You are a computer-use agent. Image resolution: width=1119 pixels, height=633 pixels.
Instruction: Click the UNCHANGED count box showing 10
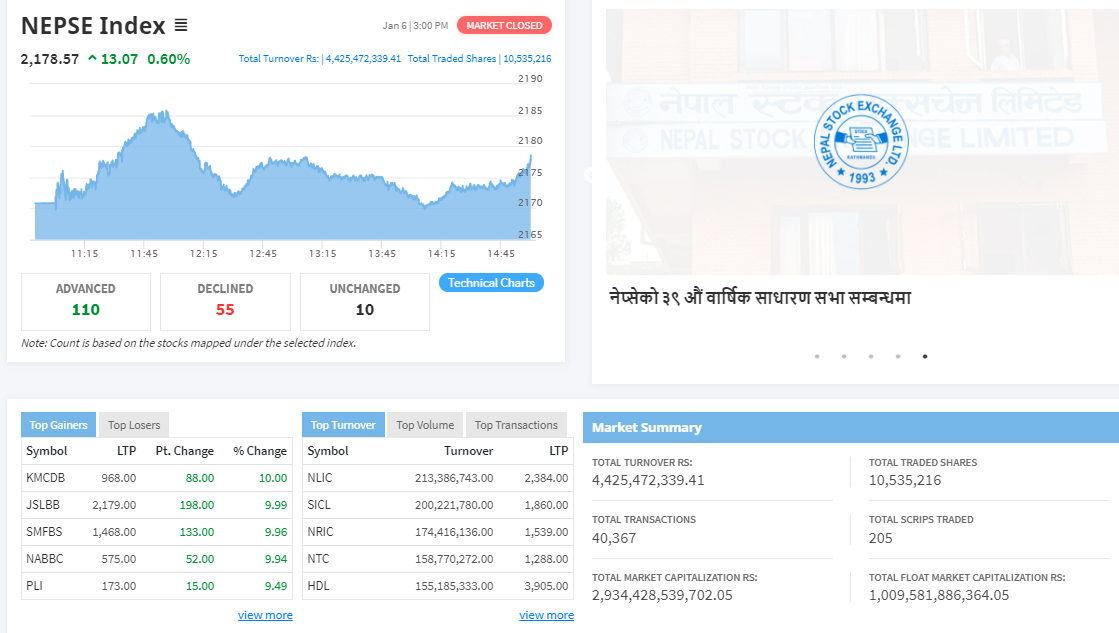pos(365,302)
